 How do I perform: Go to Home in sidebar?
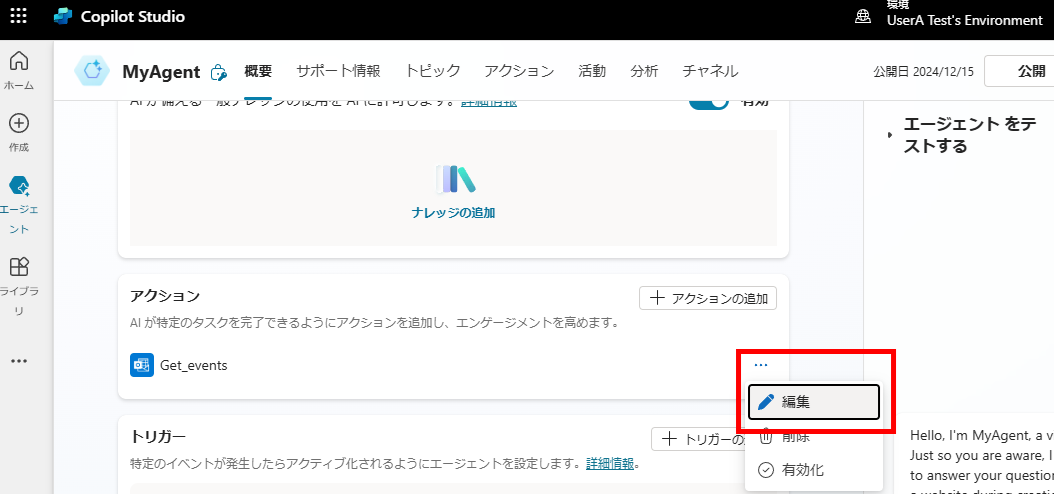pyautogui.click(x=18, y=68)
